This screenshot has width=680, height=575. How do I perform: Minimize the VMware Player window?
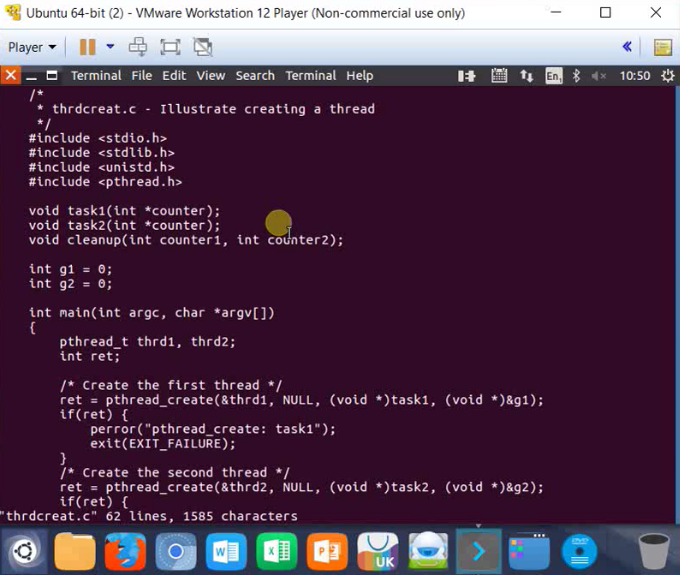pyautogui.click(x=556, y=13)
